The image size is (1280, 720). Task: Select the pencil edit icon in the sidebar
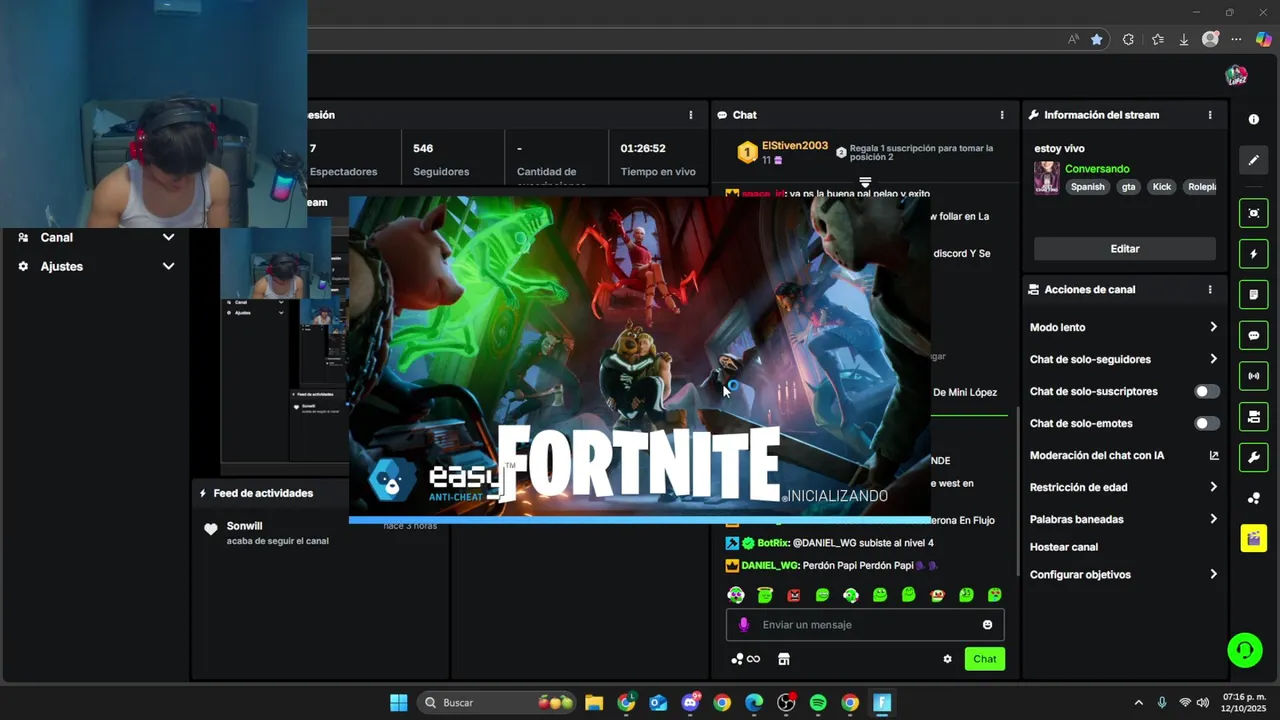pyautogui.click(x=1253, y=160)
